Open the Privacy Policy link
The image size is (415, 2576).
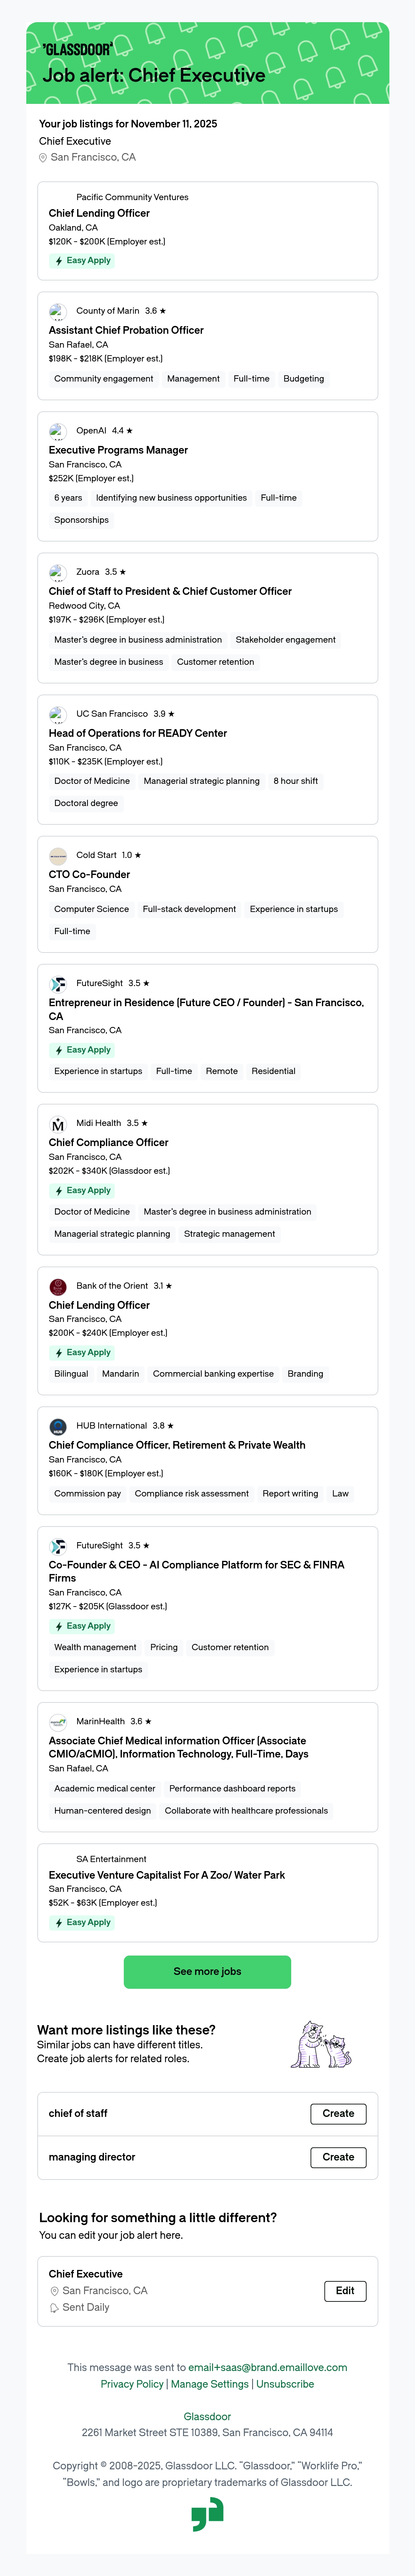pos(132,2384)
